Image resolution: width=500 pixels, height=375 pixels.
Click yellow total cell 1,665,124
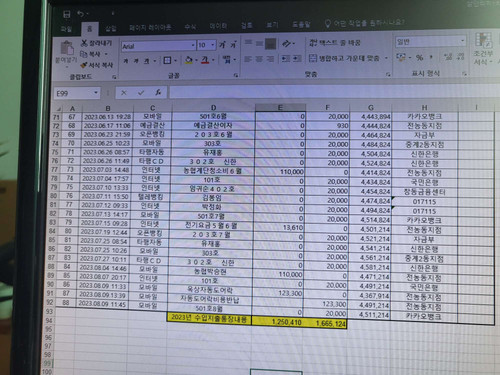325,323
